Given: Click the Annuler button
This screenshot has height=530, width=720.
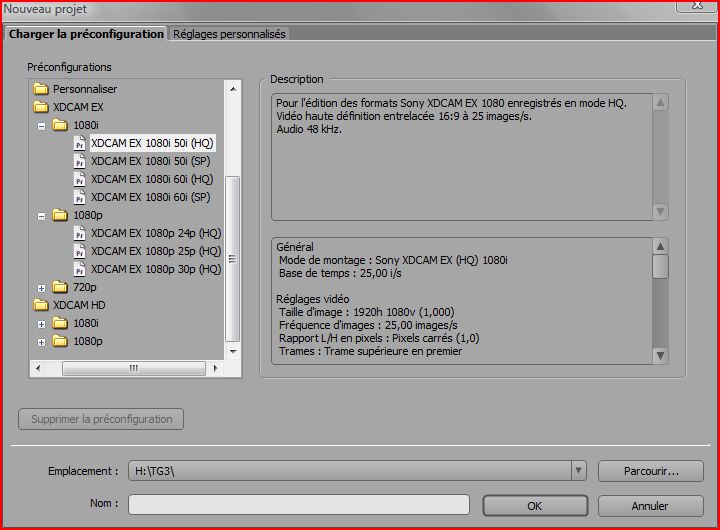Looking at the screenshot, I should 651,506.
